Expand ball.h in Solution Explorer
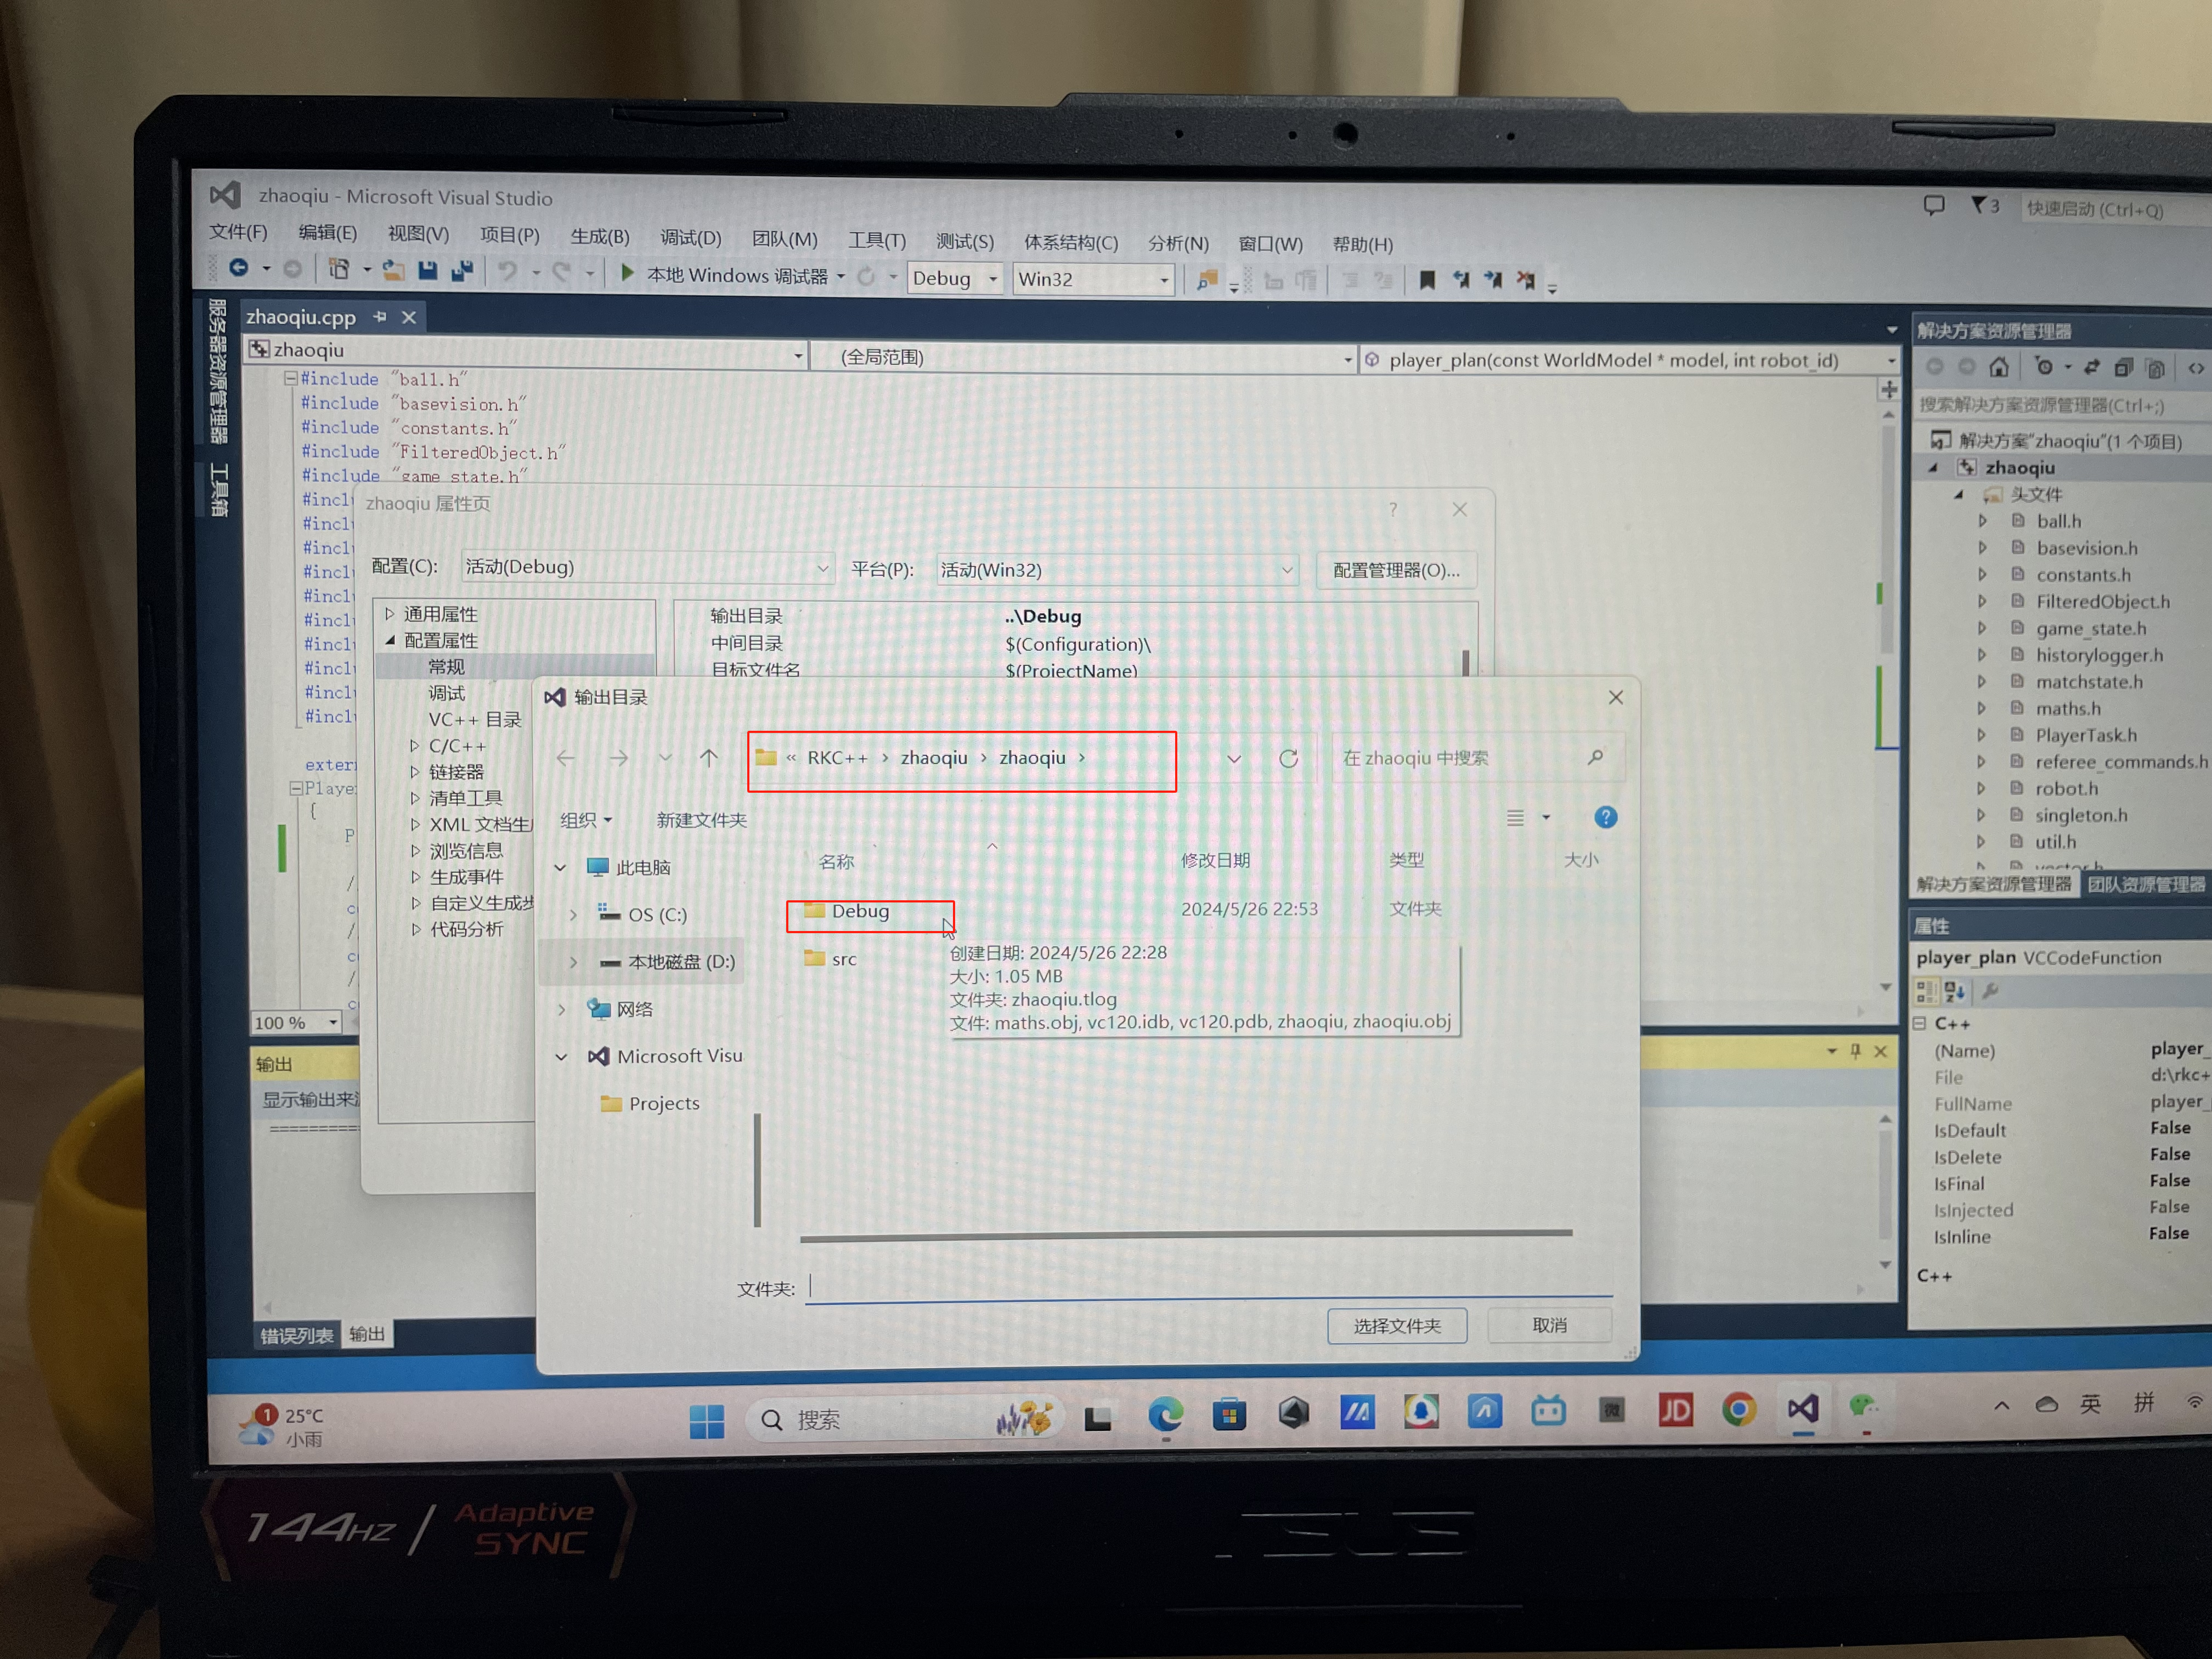The image size is (2212, 1659). click(x=1982, y=521)
